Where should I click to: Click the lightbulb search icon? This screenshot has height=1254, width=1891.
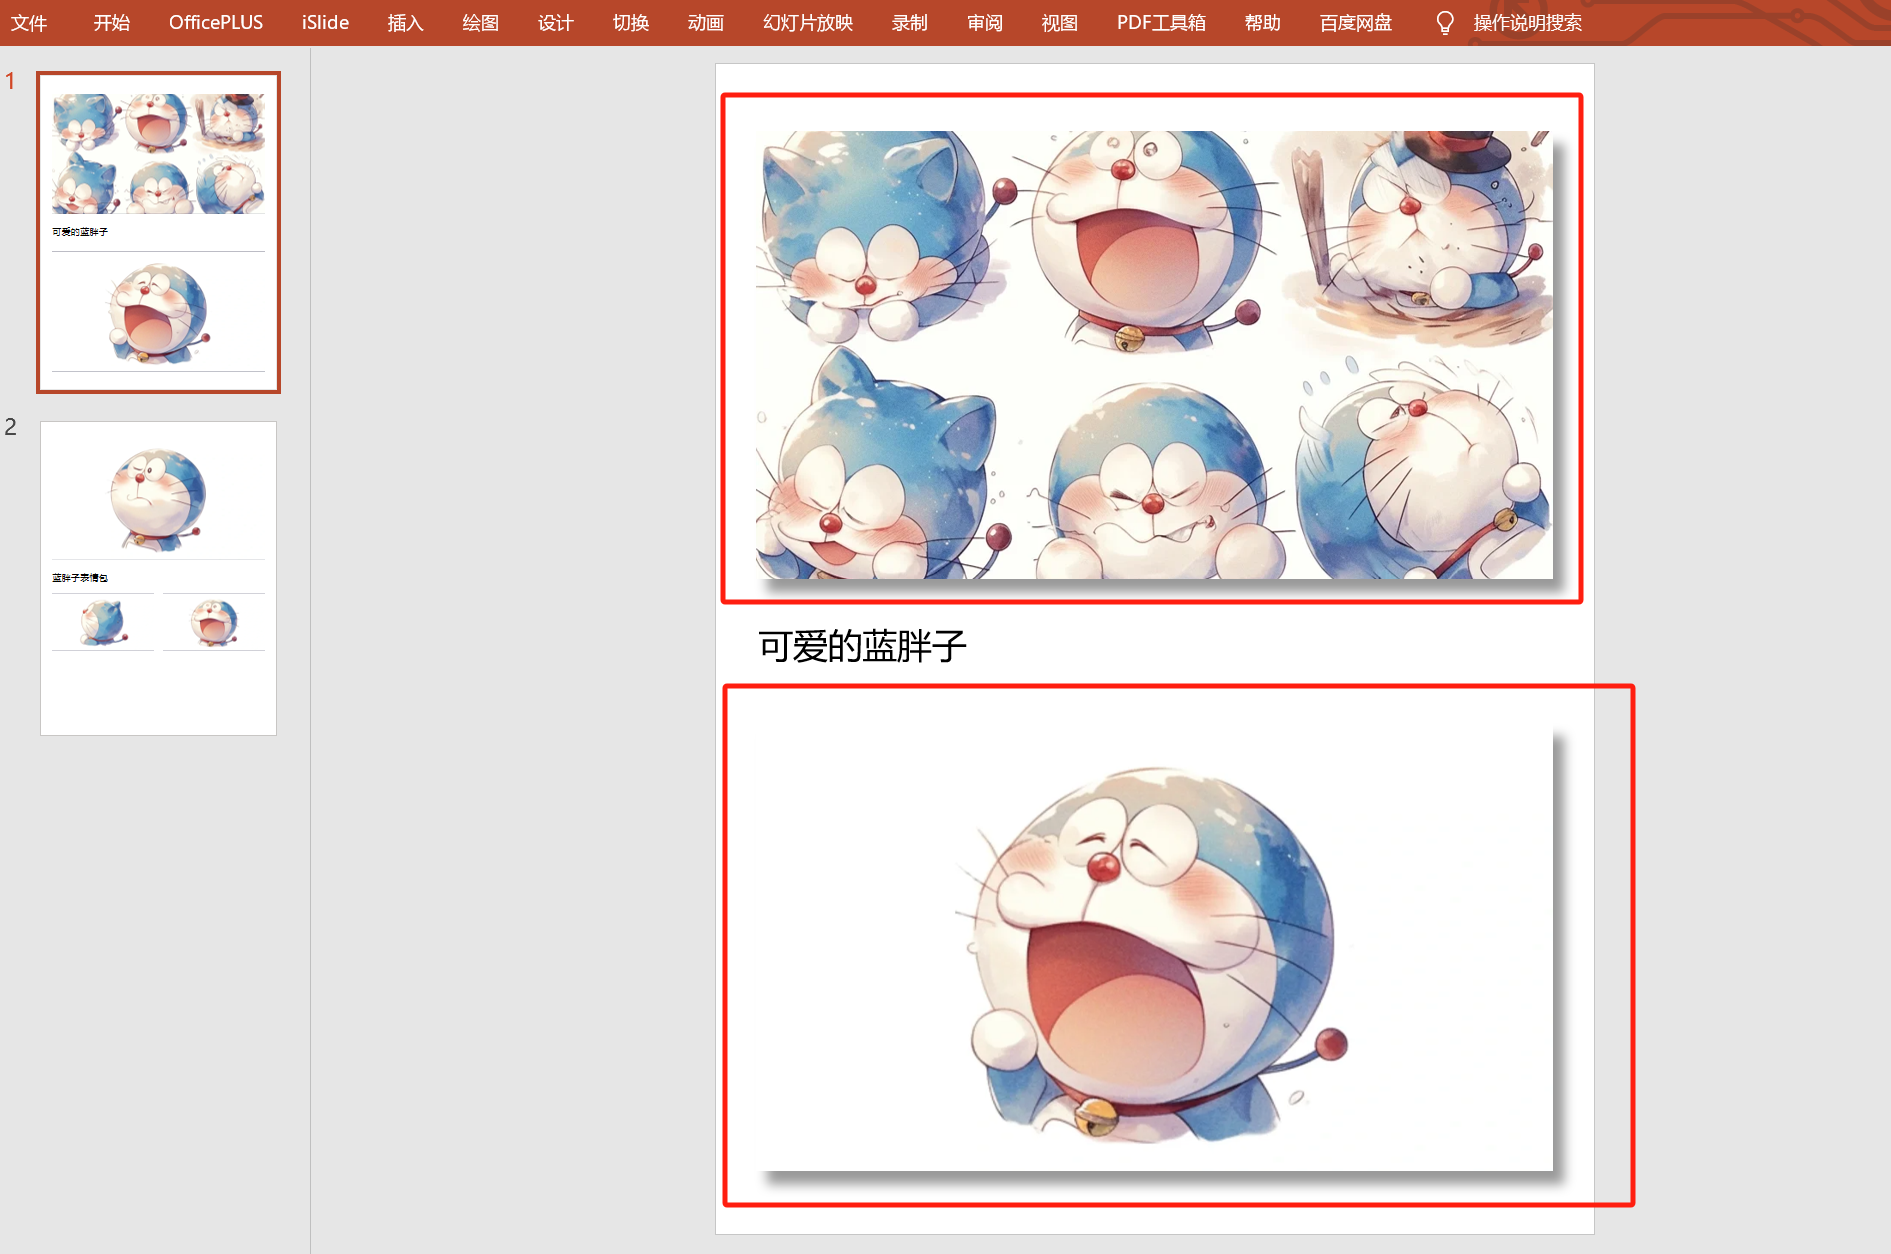[x=1444, y=22]
